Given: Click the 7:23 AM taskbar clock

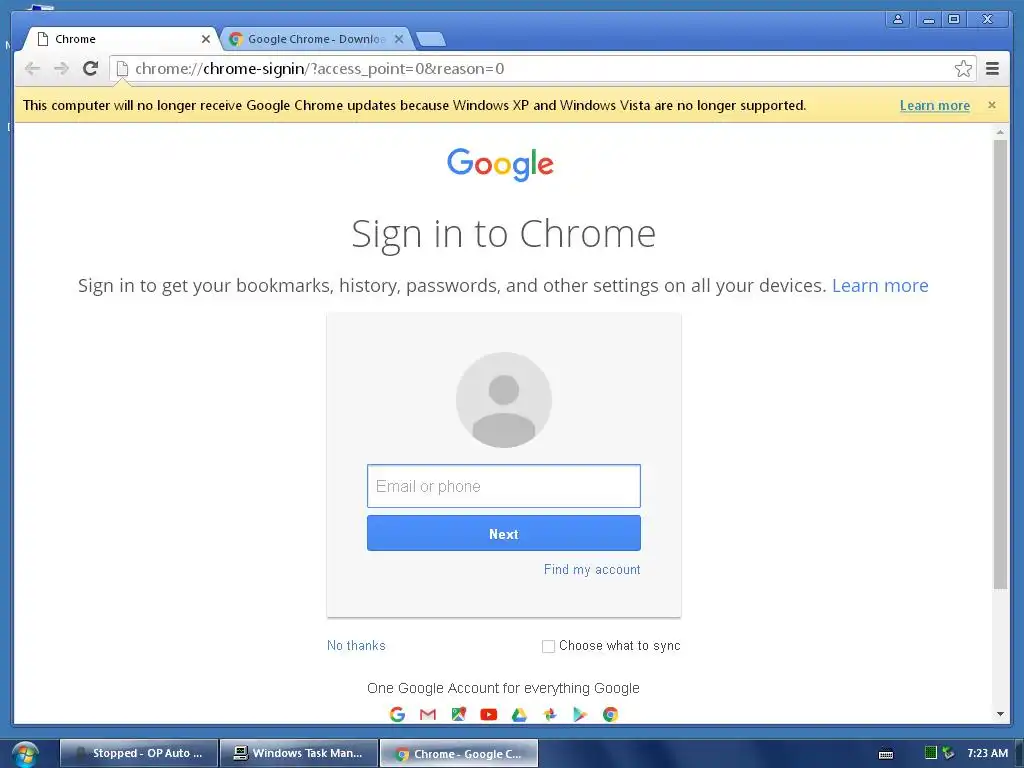Looking at the screenshot, I should click(x=987, y=753).
